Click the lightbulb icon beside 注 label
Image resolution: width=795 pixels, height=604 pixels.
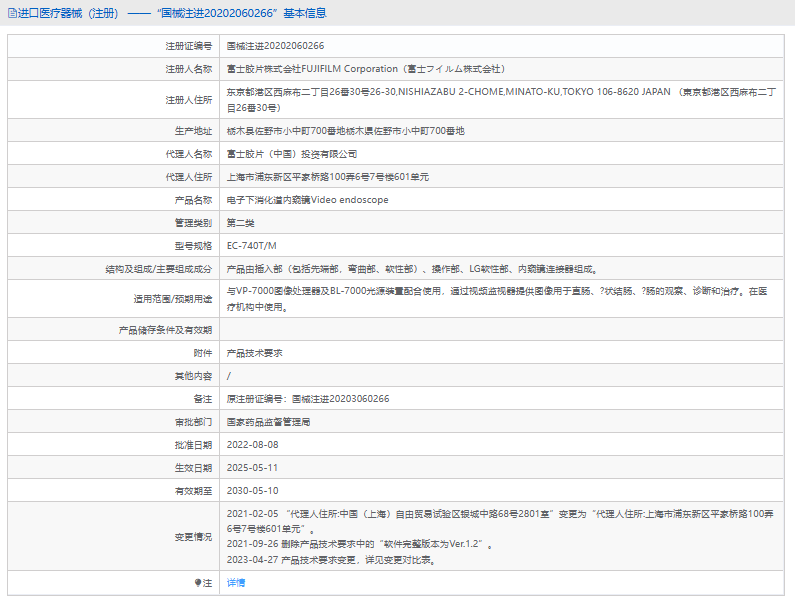pos(198,583)
